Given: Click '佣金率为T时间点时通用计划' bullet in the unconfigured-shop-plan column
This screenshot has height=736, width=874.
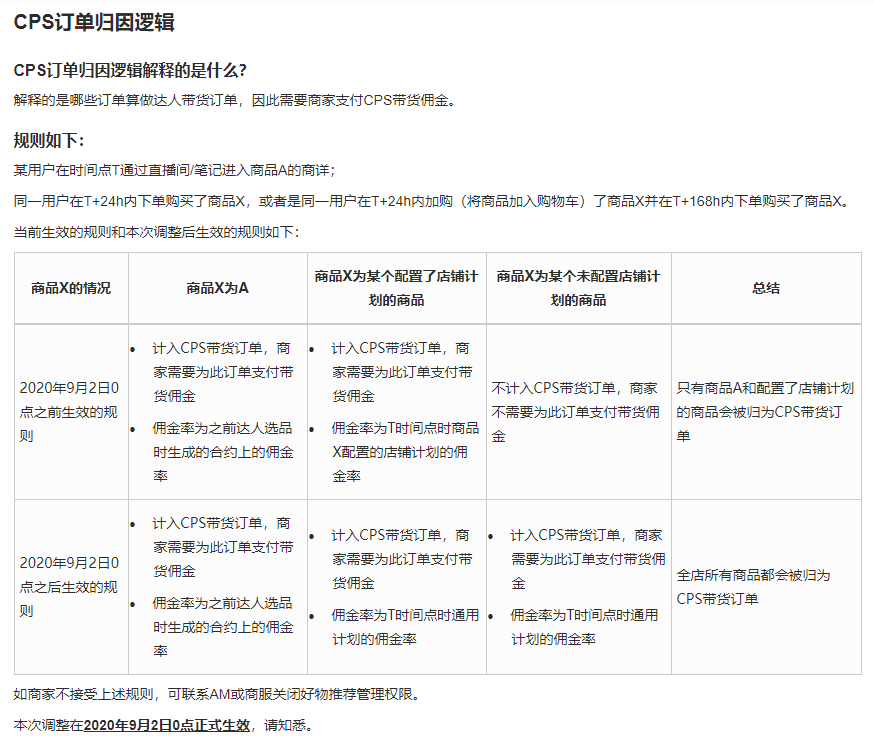Looking at the screenshot, I should [584, 627].
